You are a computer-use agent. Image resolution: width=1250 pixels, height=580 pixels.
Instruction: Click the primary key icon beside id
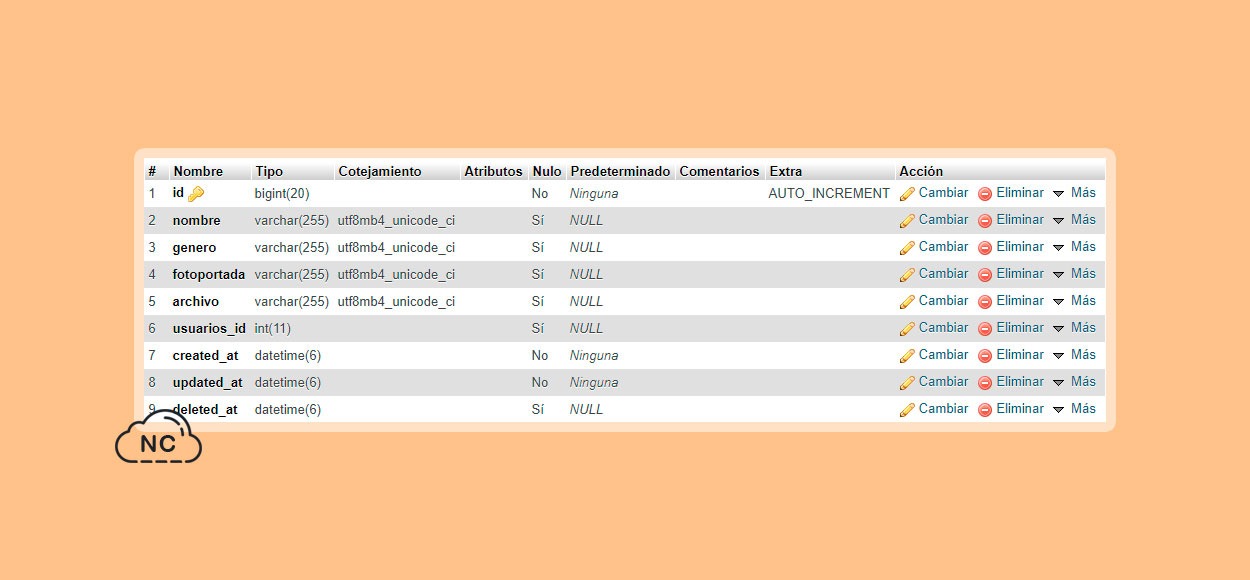[196, 194]
